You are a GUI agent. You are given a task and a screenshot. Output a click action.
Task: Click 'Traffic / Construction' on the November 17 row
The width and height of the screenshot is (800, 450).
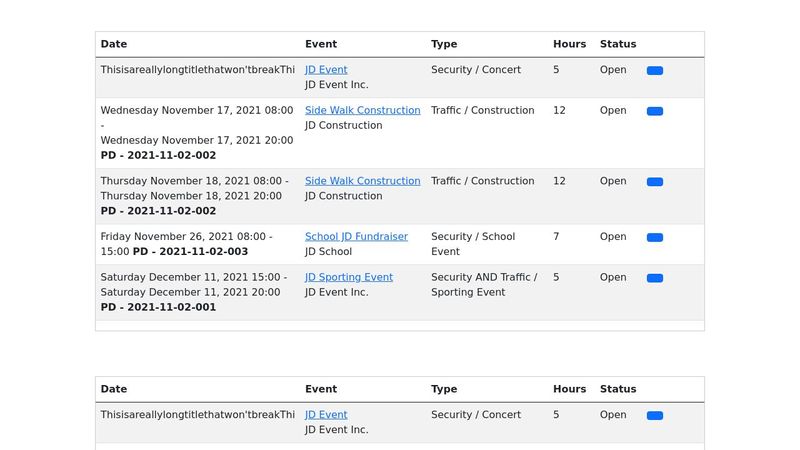483,110
